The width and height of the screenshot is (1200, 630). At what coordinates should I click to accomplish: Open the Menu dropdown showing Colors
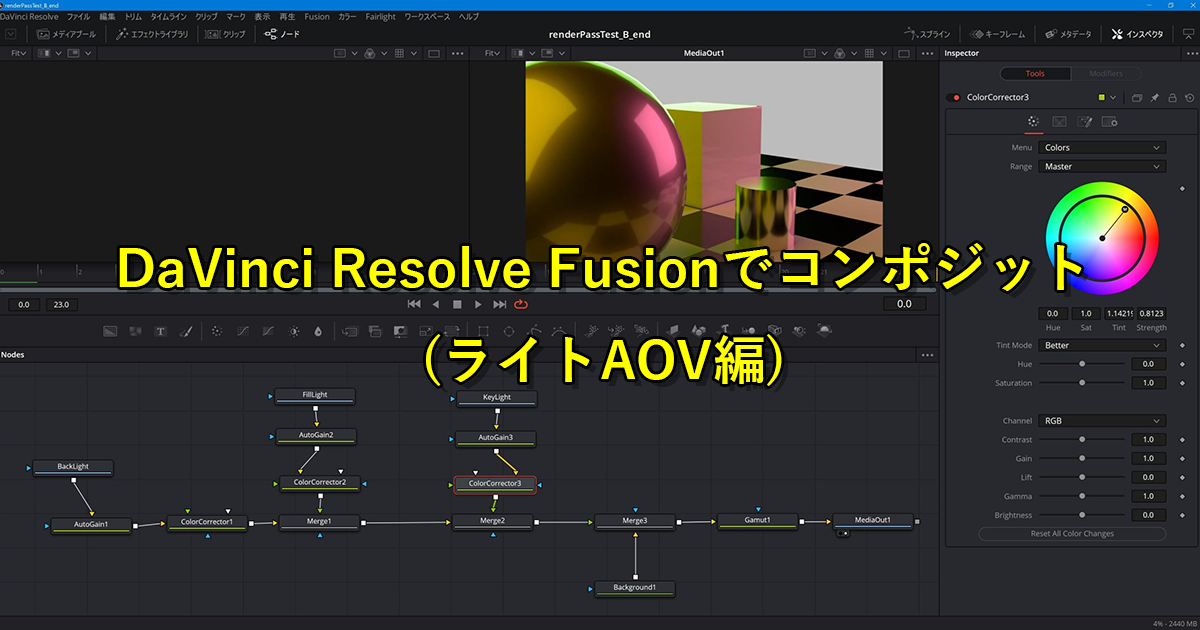click(1102, 148)
